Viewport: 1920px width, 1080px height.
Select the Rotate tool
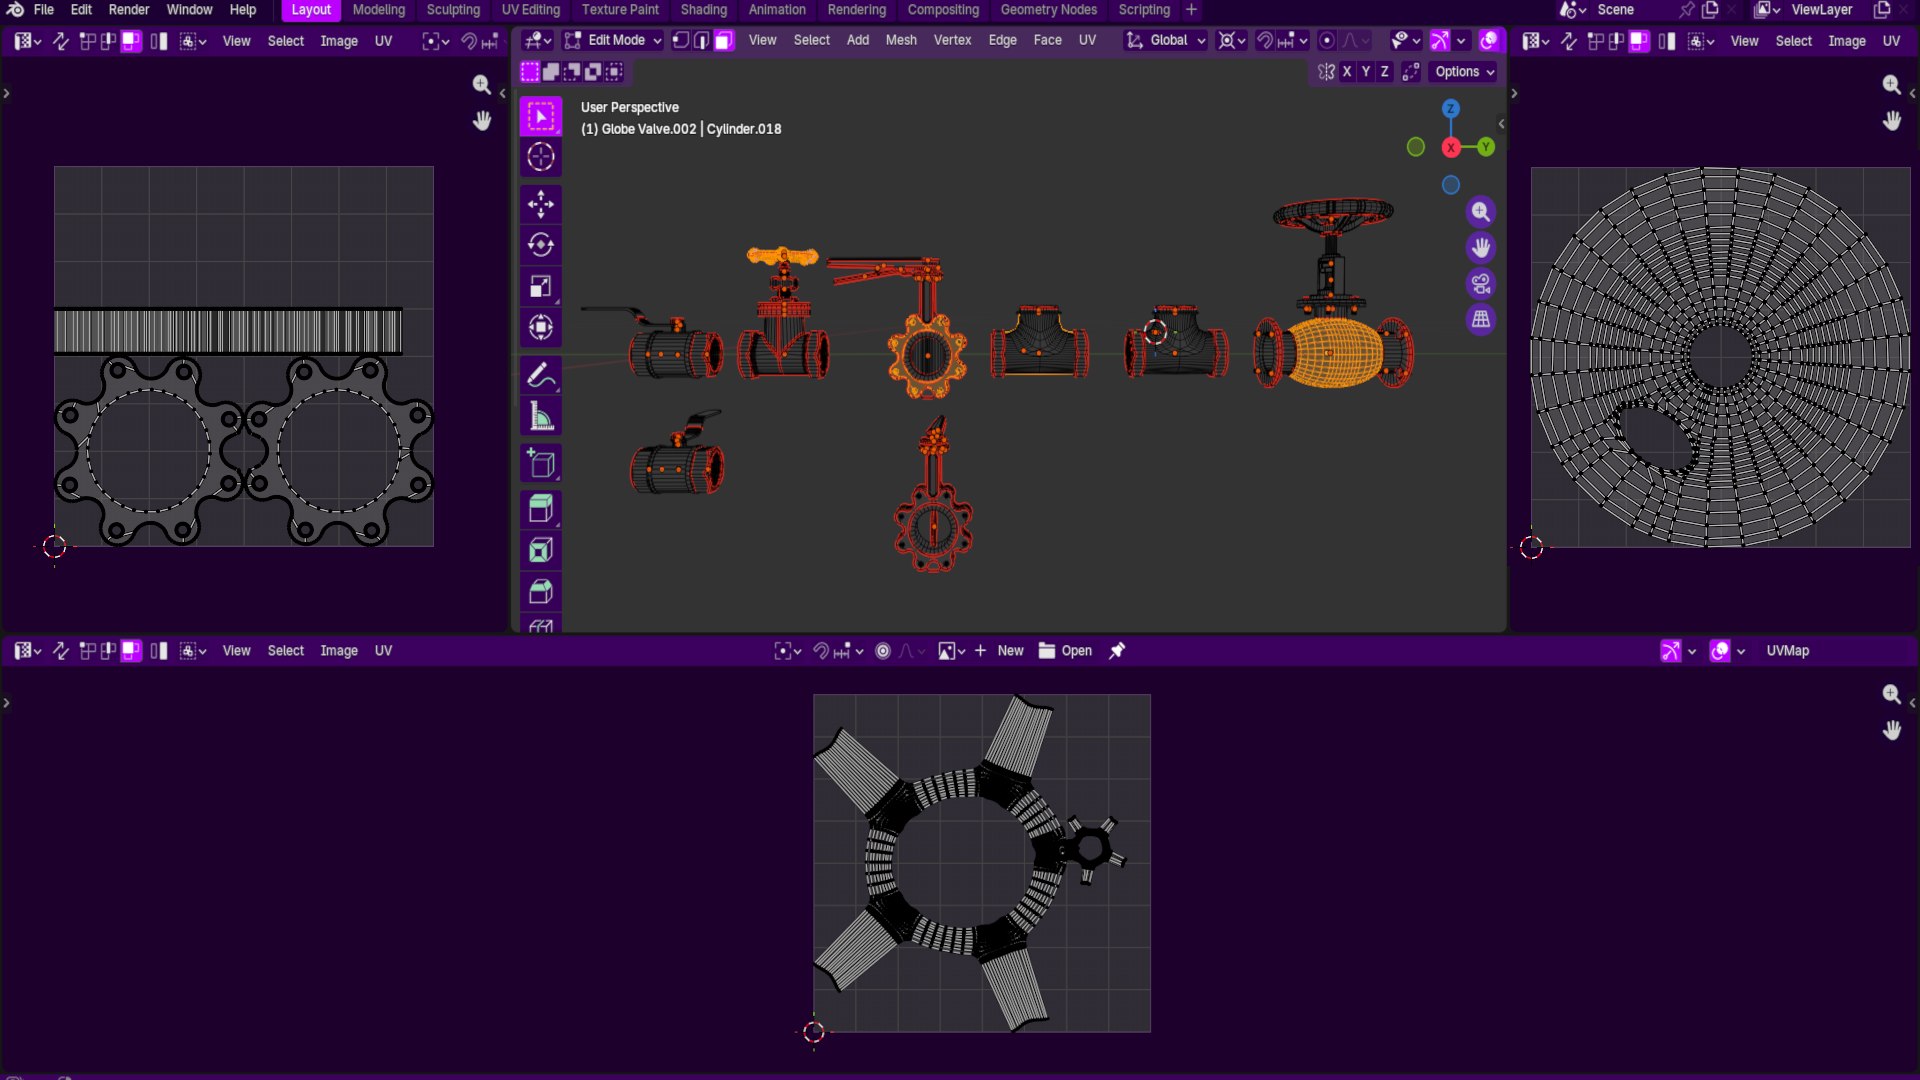point(541,245)
